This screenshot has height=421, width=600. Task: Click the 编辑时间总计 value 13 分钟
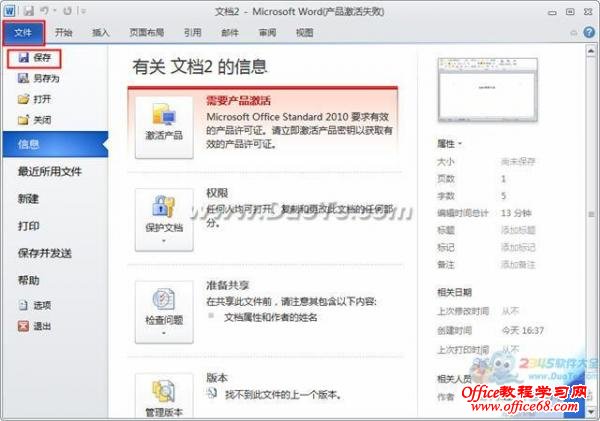point(516,213)
